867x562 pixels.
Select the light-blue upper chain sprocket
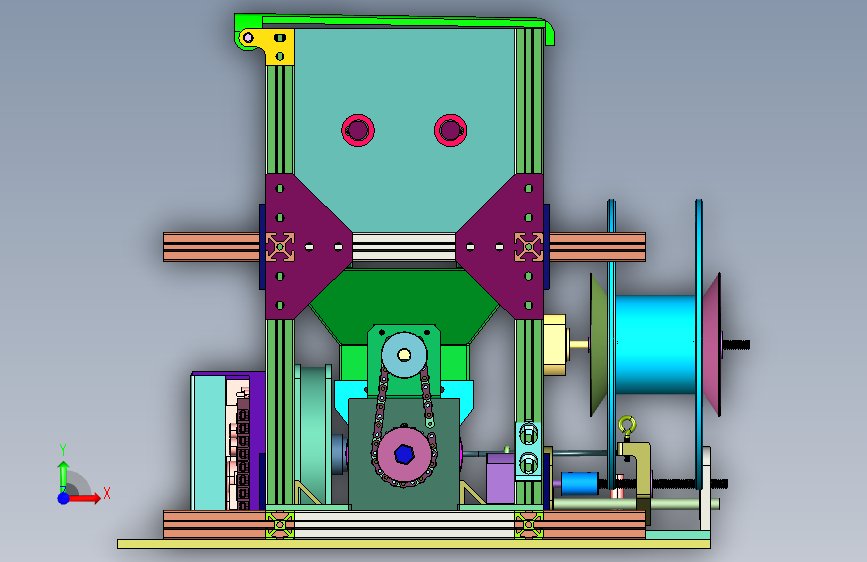pos(404,355)
